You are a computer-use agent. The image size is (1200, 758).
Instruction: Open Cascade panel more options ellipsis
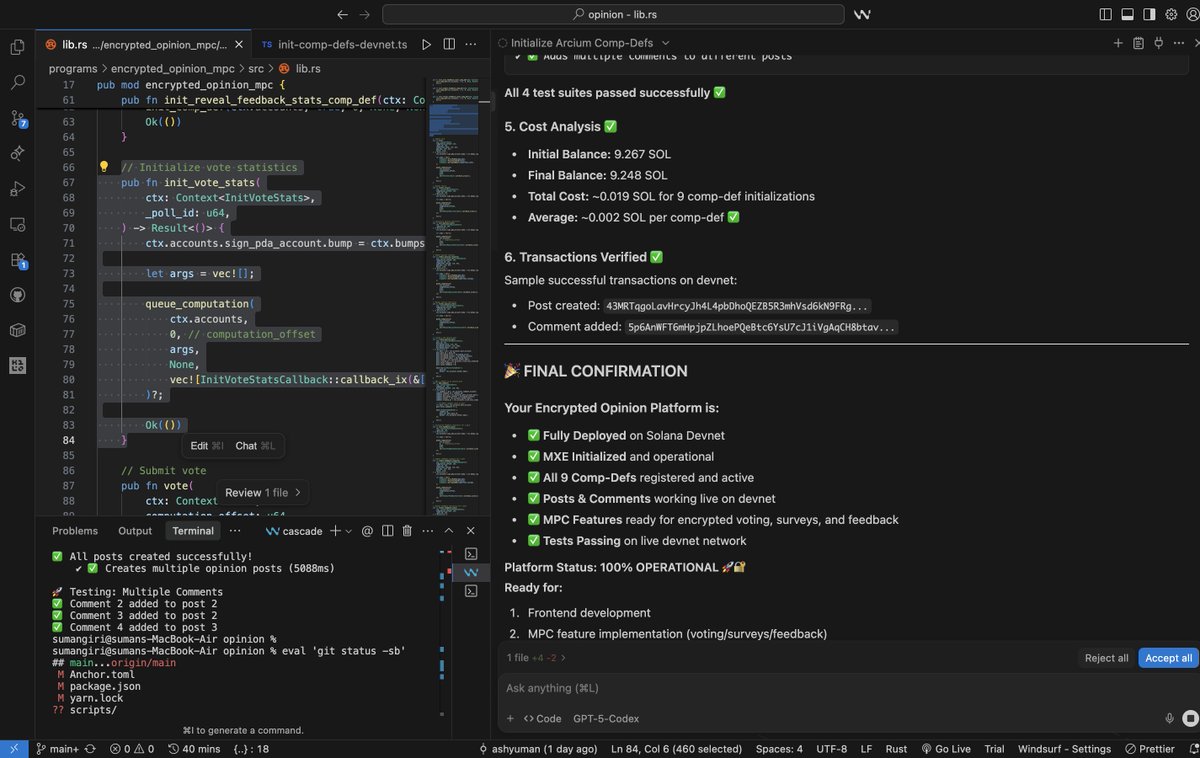[1181, 43]
